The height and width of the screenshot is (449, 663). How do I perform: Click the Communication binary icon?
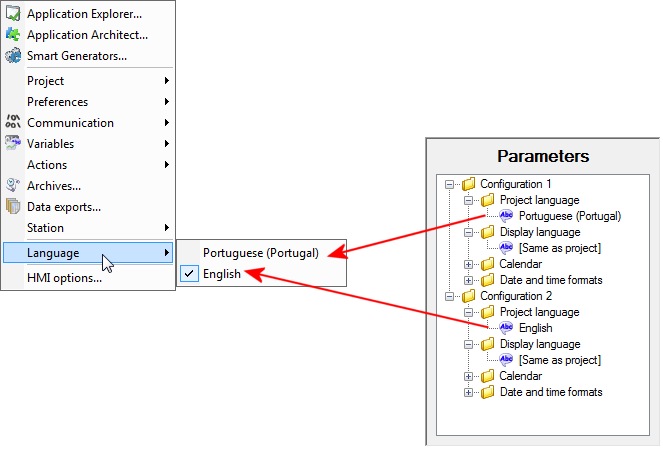point(13,122)
